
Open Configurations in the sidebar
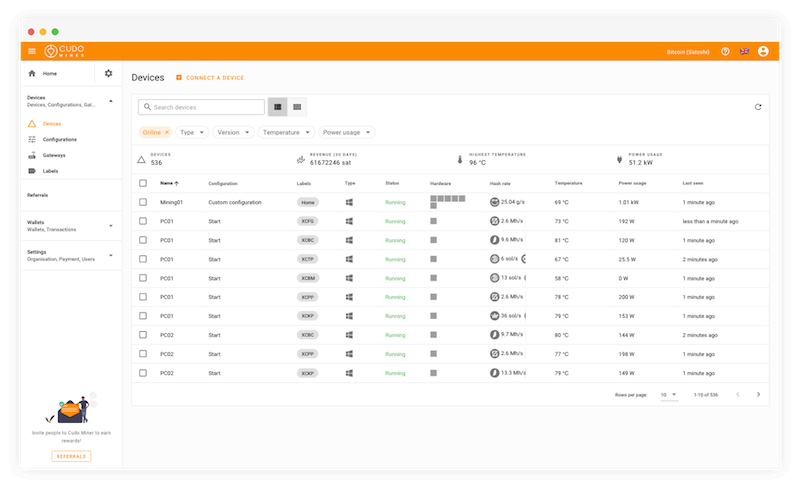59,139
